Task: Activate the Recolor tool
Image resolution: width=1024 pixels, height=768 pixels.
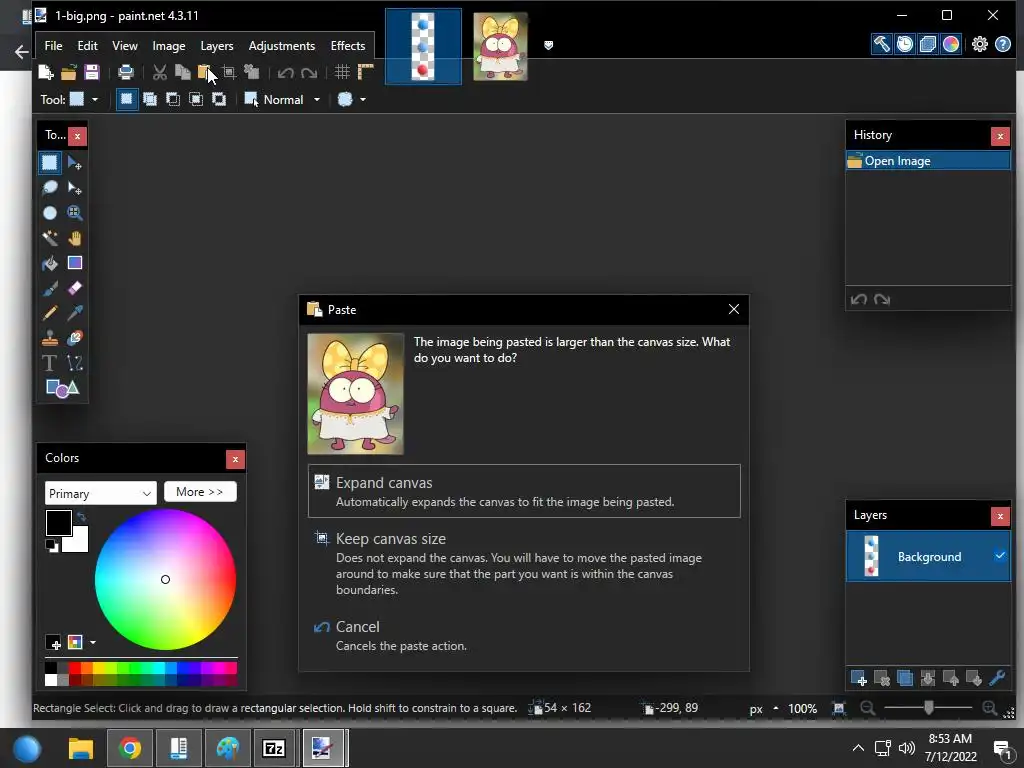Action: pos(74,338)
